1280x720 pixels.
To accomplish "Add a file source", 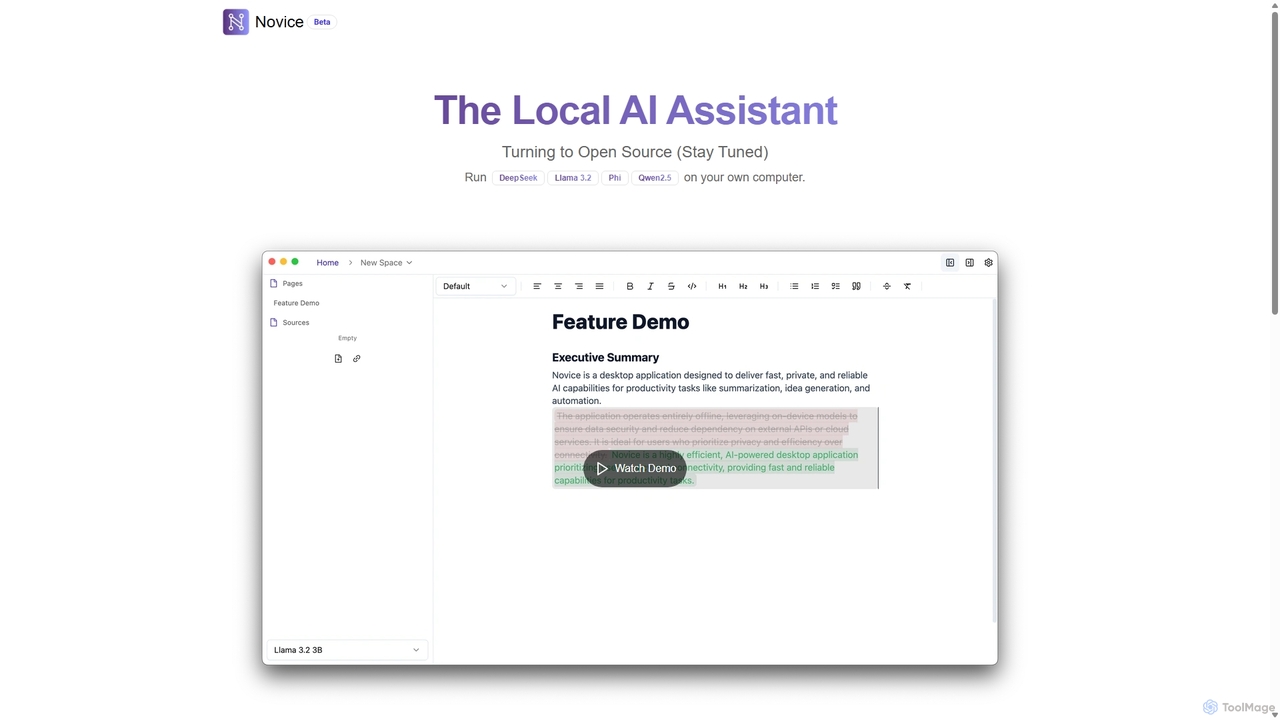I will (x=338, y=358).
